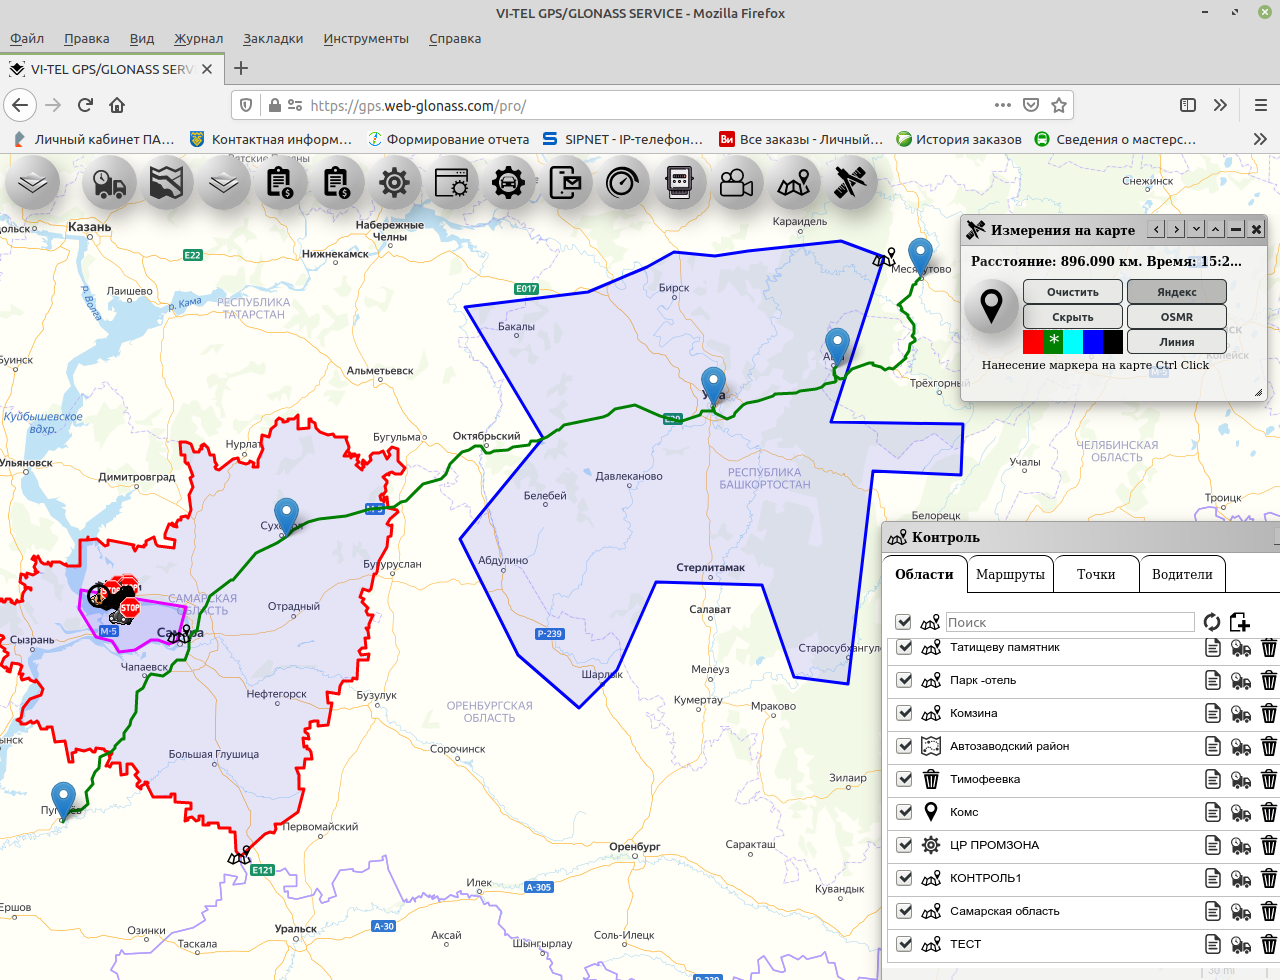The width and height of the screenshot is (1280, 980).
Task: Open the Закладки menu
Action: click(272, 38)
